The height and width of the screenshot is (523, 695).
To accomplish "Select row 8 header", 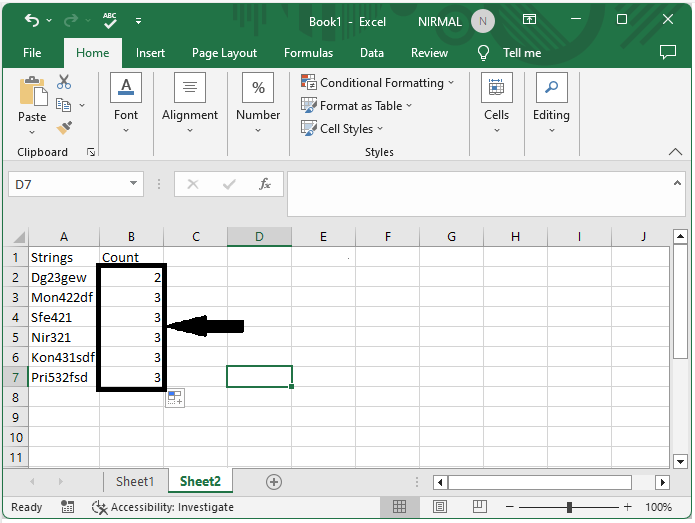I will pos(16,397).
